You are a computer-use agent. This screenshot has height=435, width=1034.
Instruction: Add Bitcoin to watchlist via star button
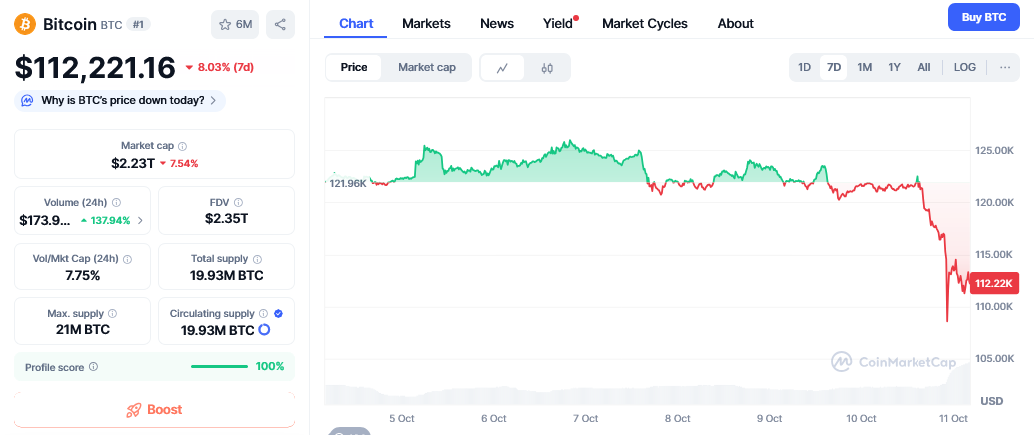234,24
